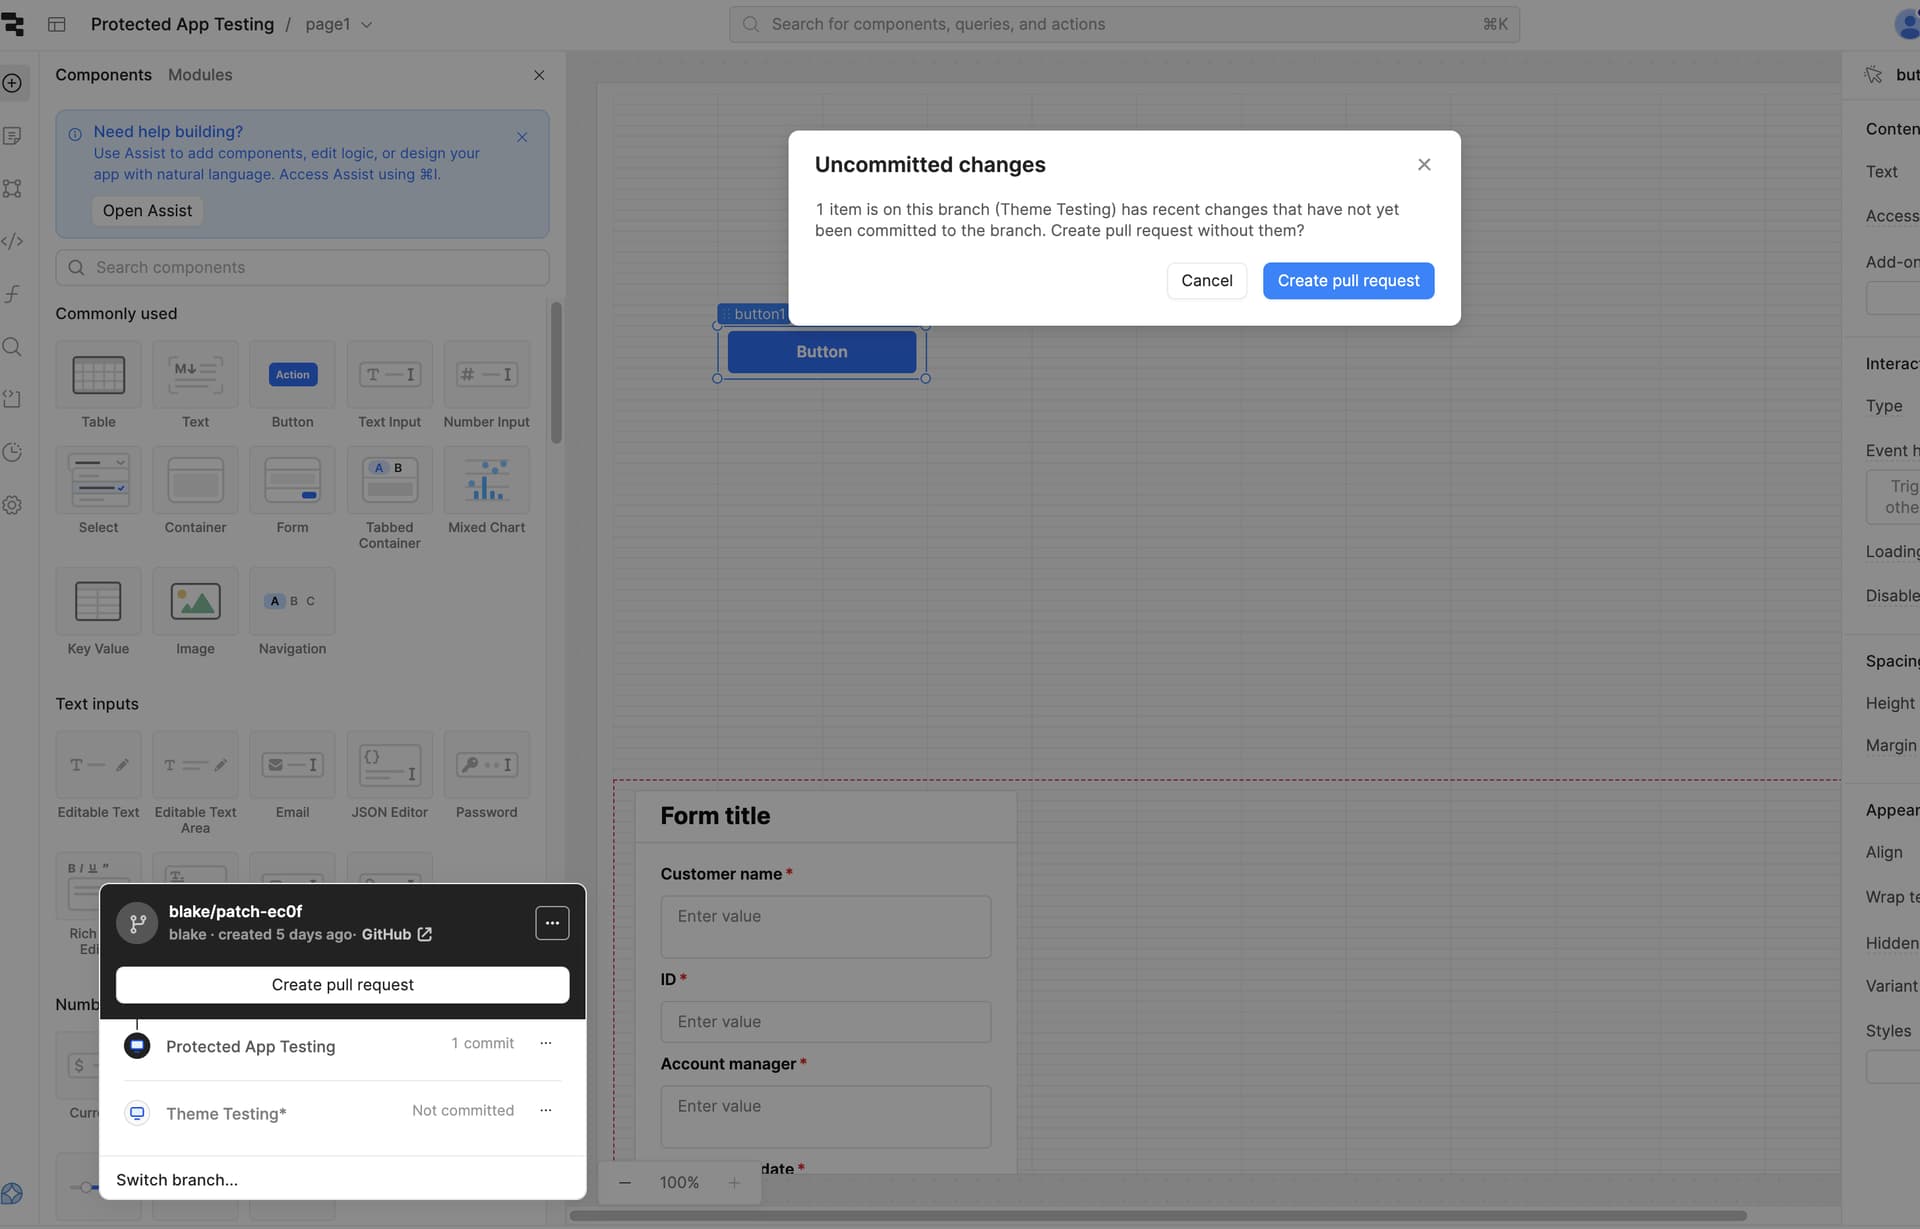
Task: Click the zoom in plus control
Action: tap(734, 1183)
